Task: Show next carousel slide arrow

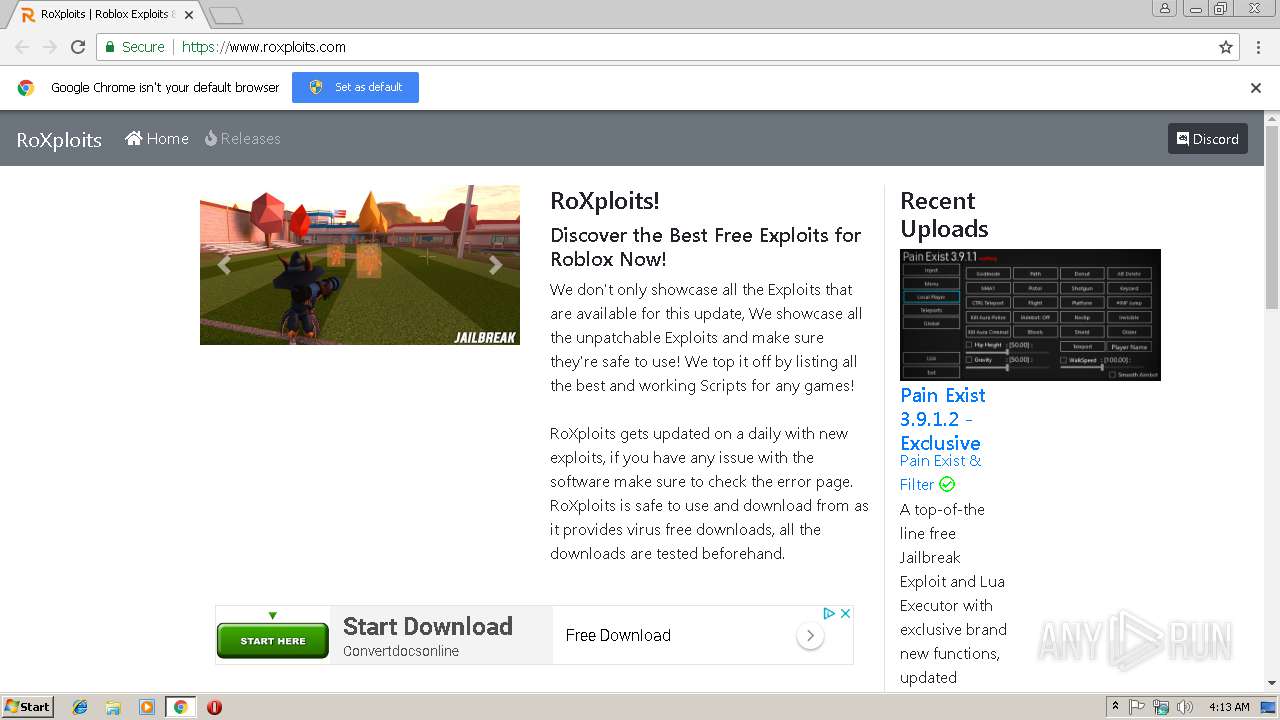Action: [x=495, y=265]
